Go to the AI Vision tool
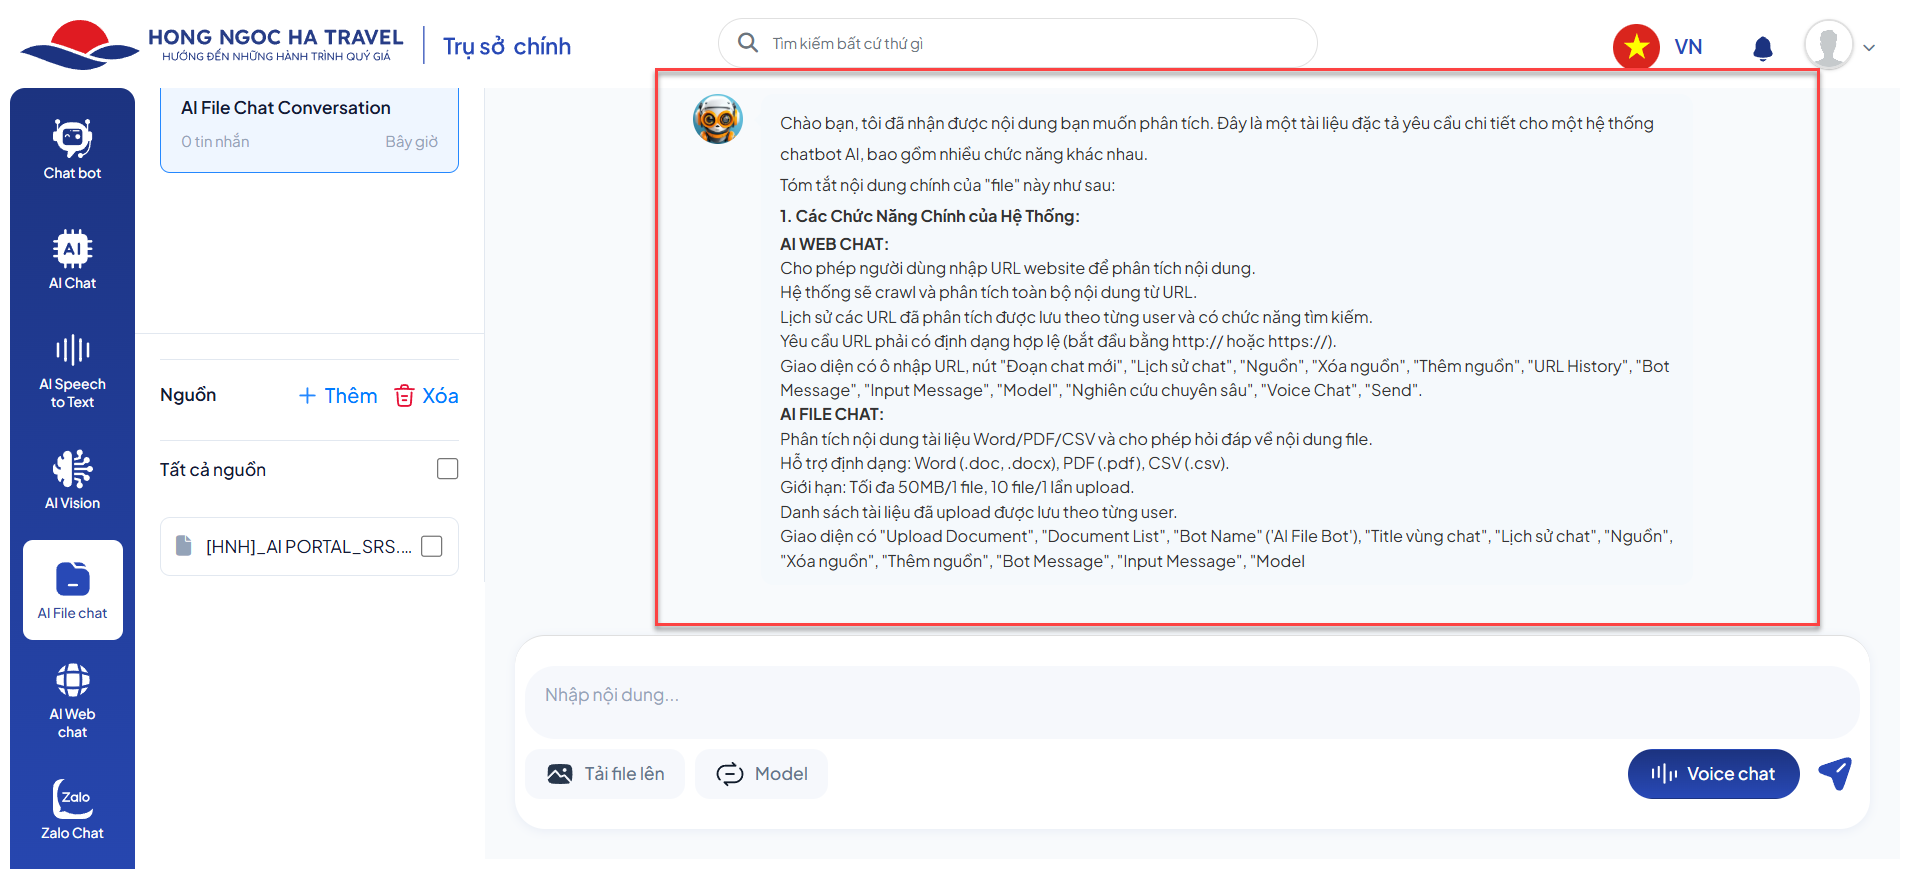 tap(72, 480)
